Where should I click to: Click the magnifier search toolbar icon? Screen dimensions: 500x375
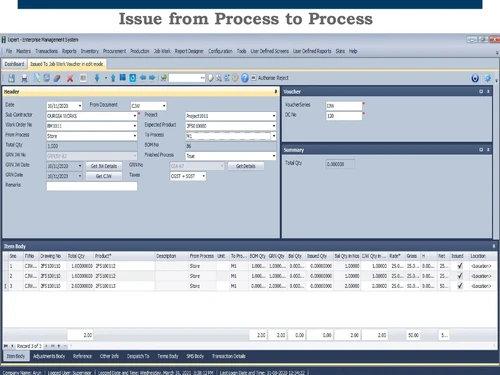pyautogui.click(x=219, y=78)
